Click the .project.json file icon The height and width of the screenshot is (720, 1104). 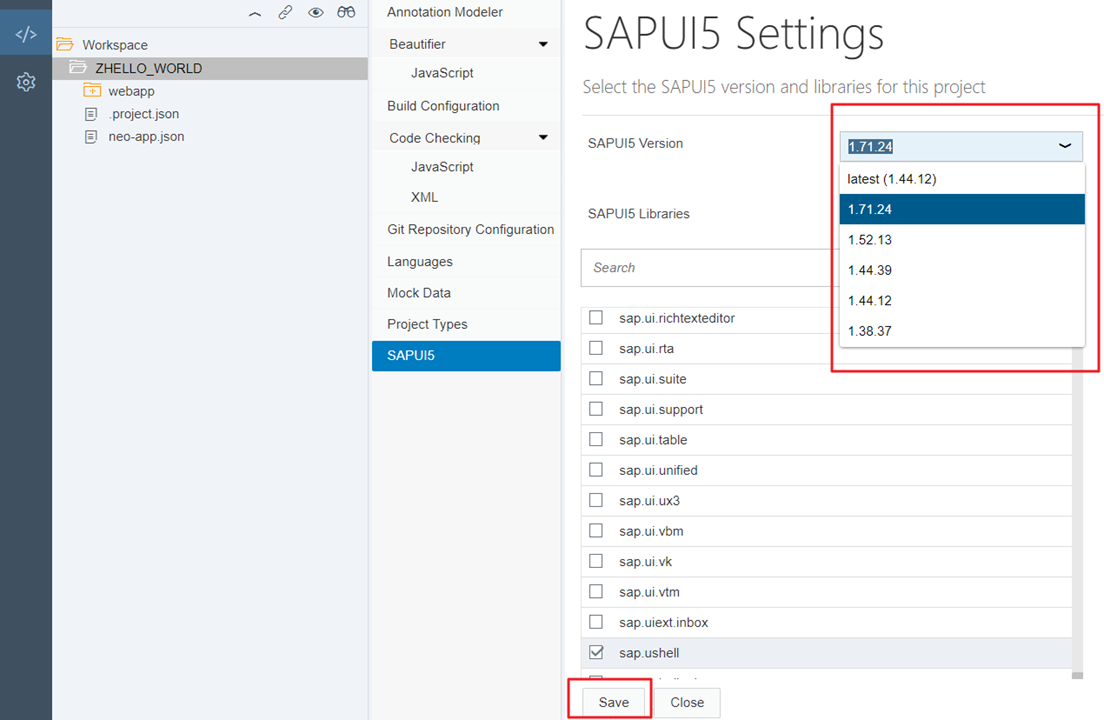(91, 114)
